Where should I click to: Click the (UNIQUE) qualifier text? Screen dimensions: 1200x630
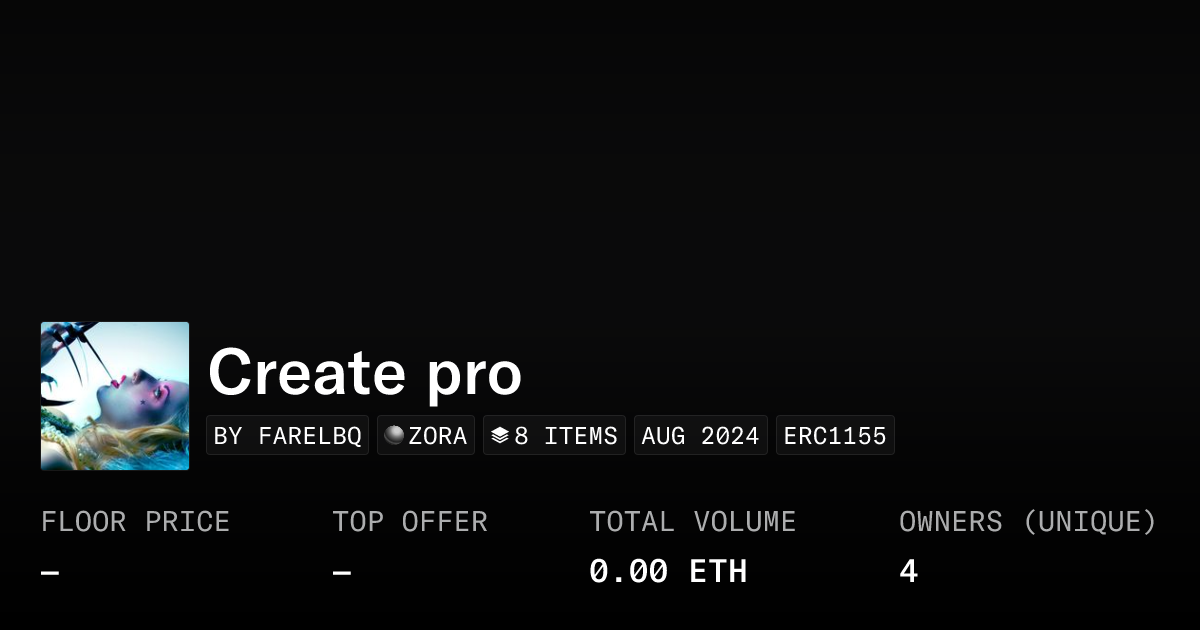1090,522
